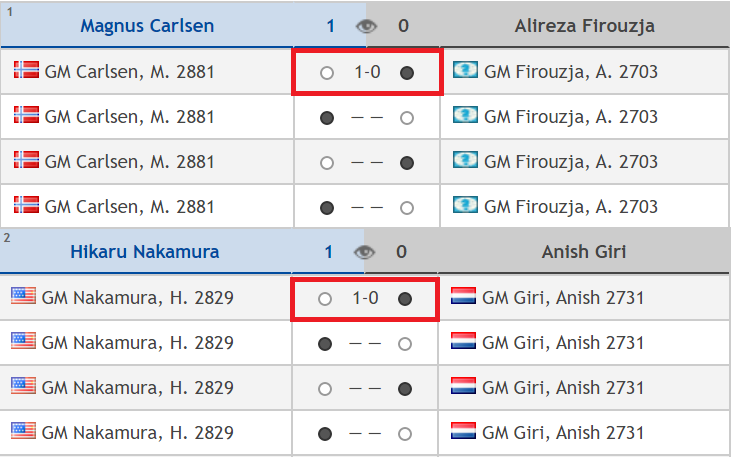The height and width of the screenshot is (458, 731).
Task: Open the 1-0 result of Nakamura vs Giri
Action: [x=365, y=298]
